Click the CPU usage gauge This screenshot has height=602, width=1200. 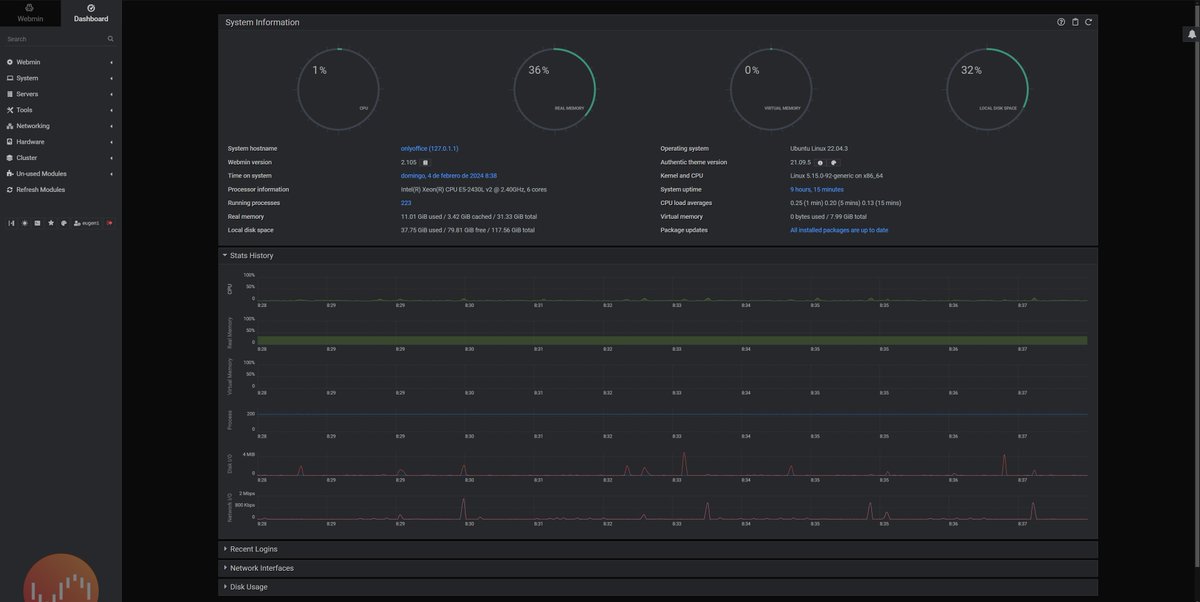(x=339, y=88)
